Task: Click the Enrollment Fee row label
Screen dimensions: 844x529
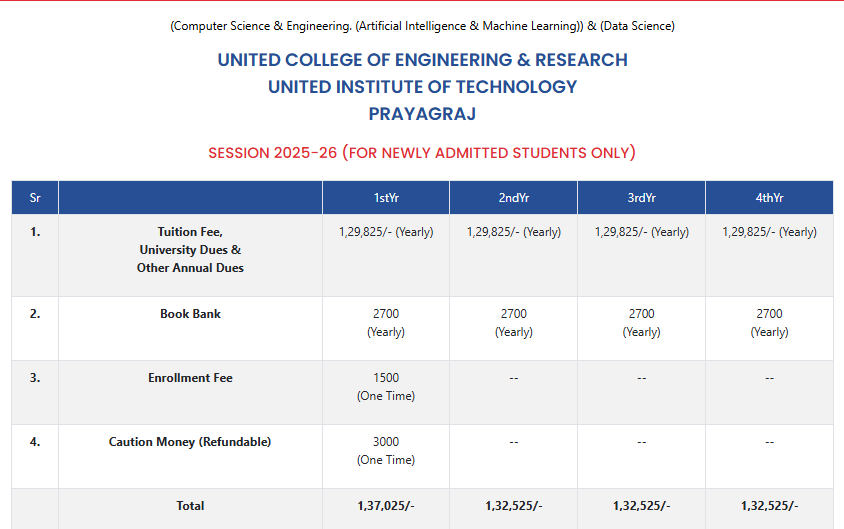Action: click(190, 378)
